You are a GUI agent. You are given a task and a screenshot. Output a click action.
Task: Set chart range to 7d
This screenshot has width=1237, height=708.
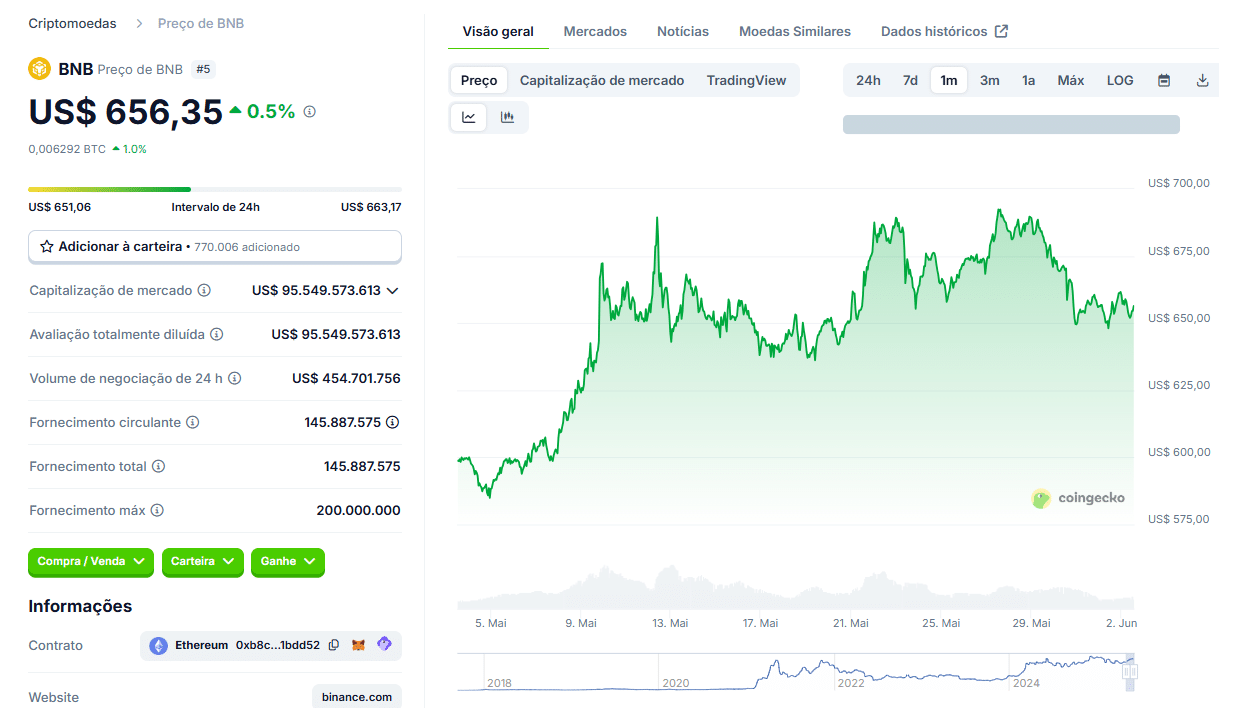tap(910, 80)
